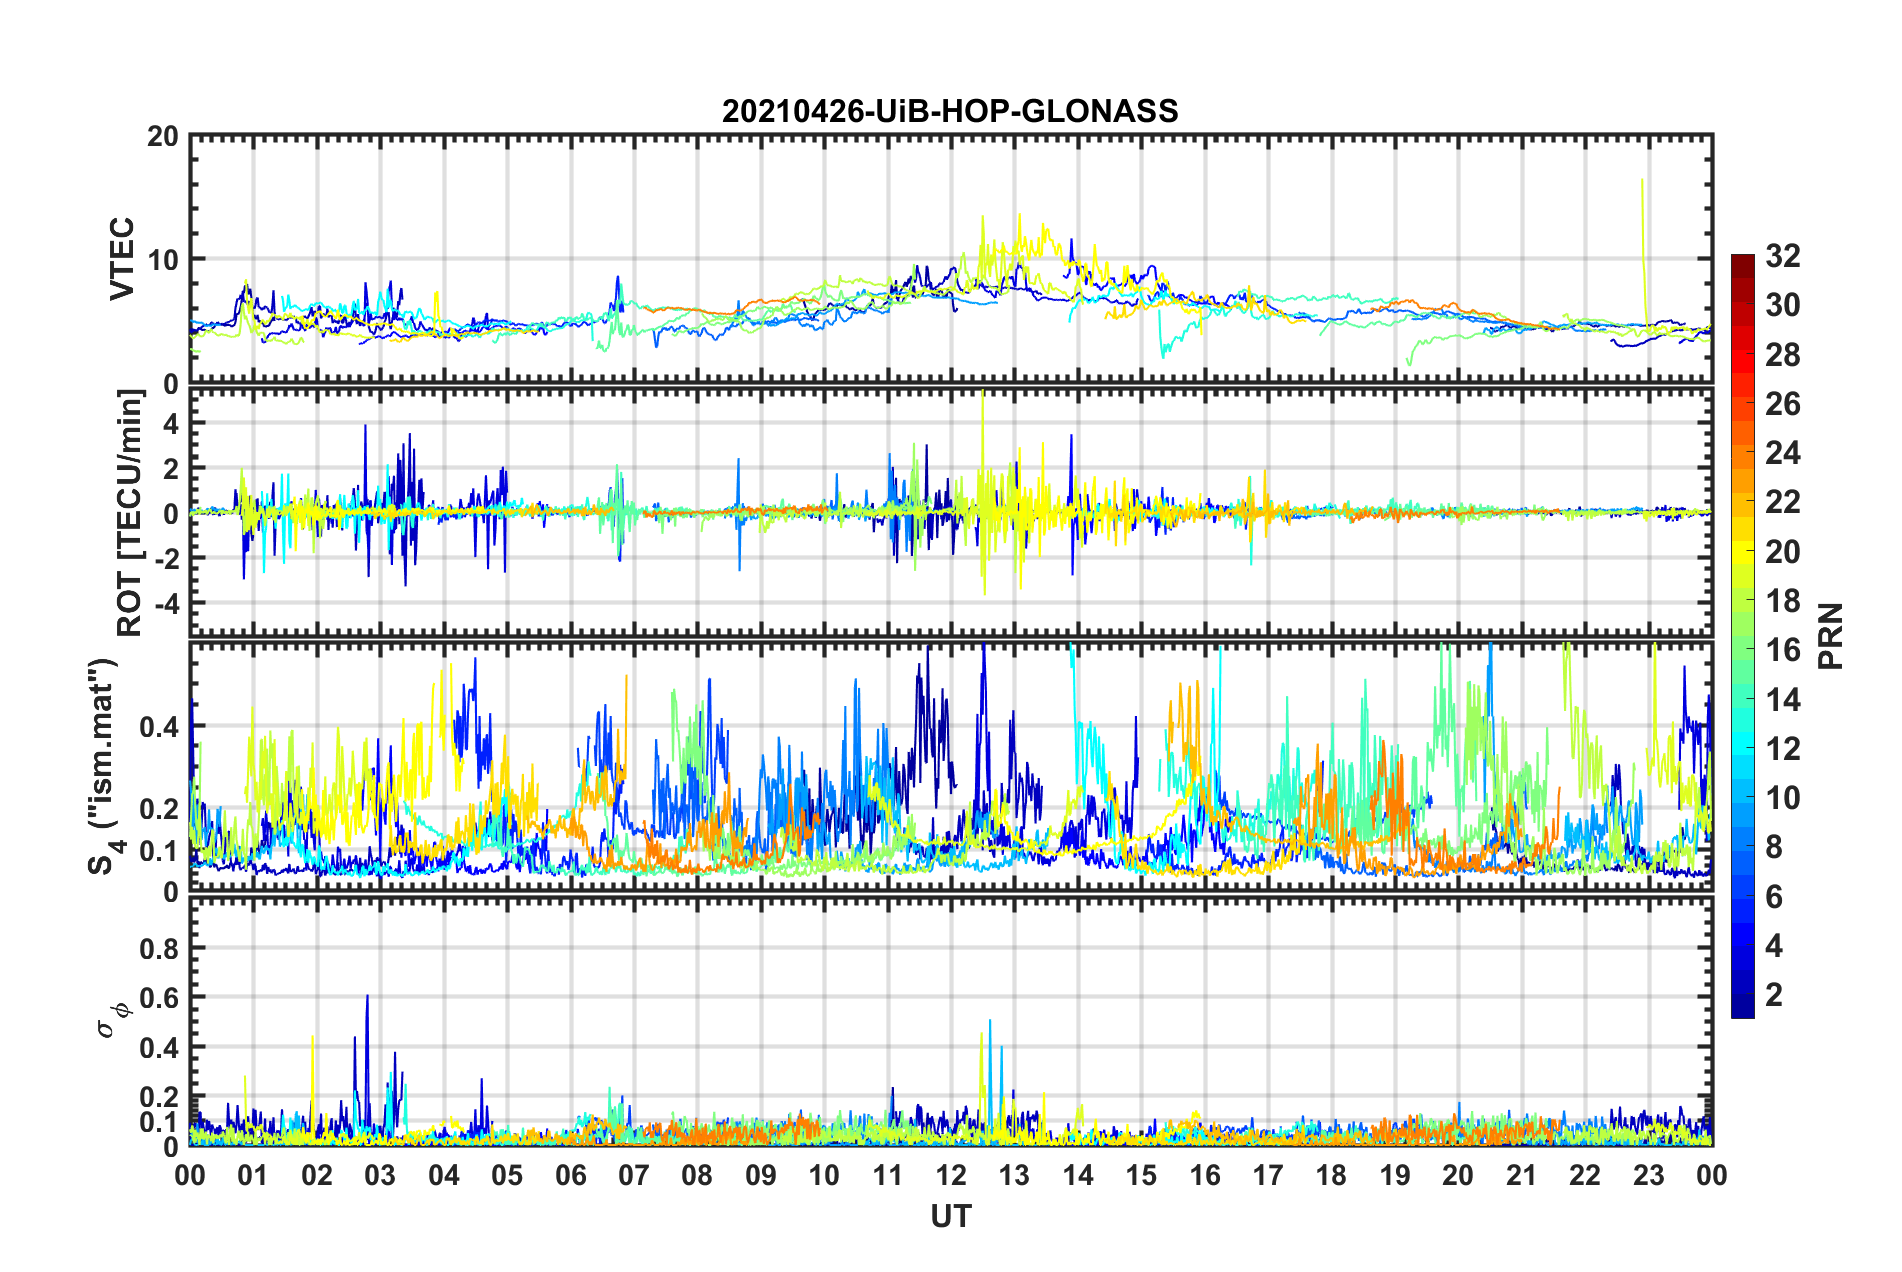Image resolution: width=1902 pixels, height=1272 pixels.
Task: Click UT hour tick label 17
Action: click(1268, 1175)
